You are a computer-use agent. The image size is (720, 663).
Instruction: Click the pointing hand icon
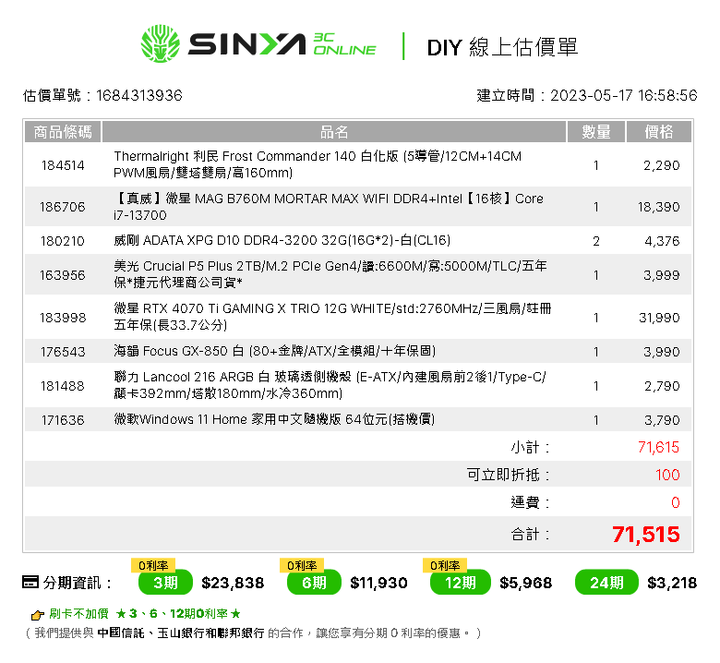(37, 614)
